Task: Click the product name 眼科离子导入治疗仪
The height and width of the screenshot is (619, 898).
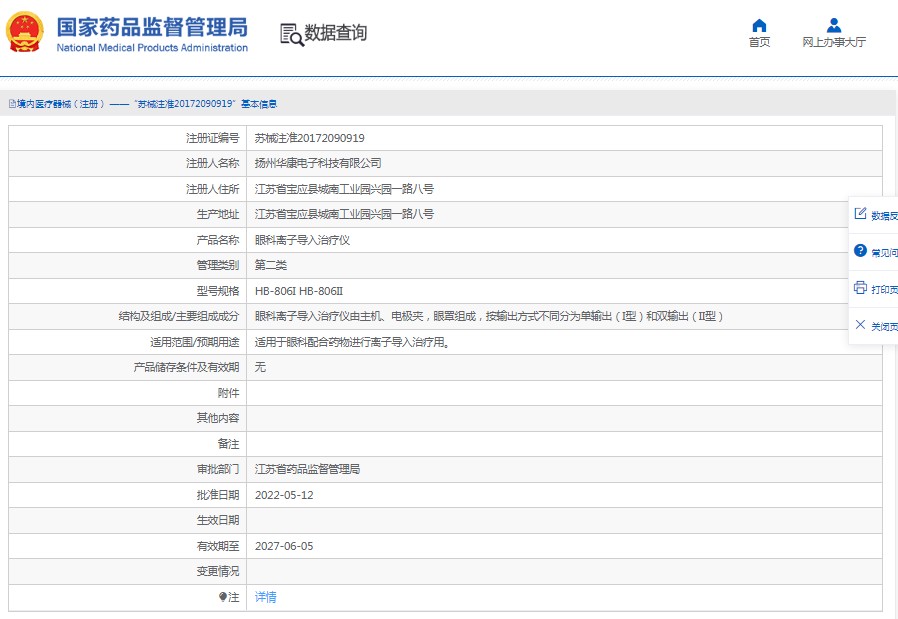Action: click(x=302, y=240)
